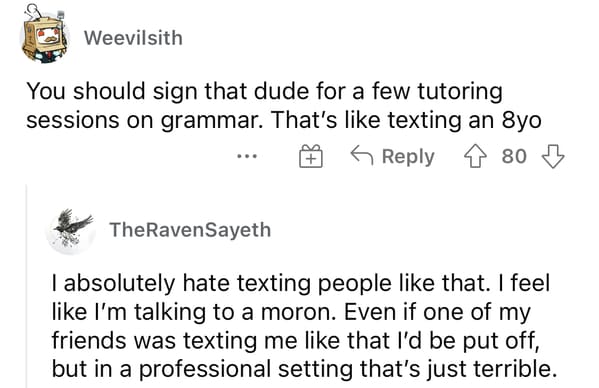
Task: Click the 80 vote score
Action: pos(514,156)
